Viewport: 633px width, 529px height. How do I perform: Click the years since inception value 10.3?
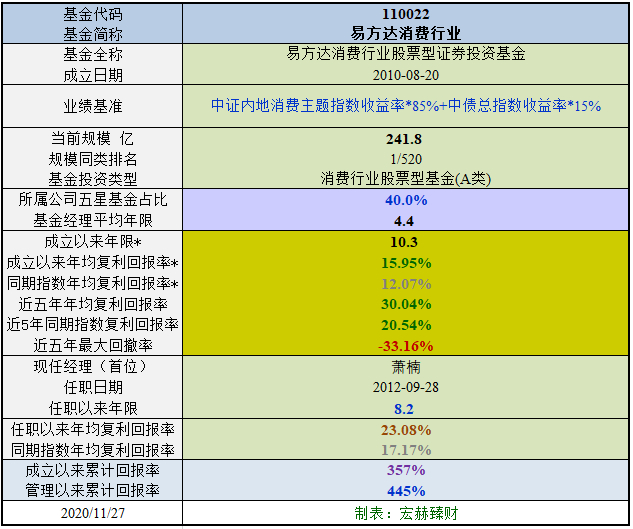pos(404,242)
